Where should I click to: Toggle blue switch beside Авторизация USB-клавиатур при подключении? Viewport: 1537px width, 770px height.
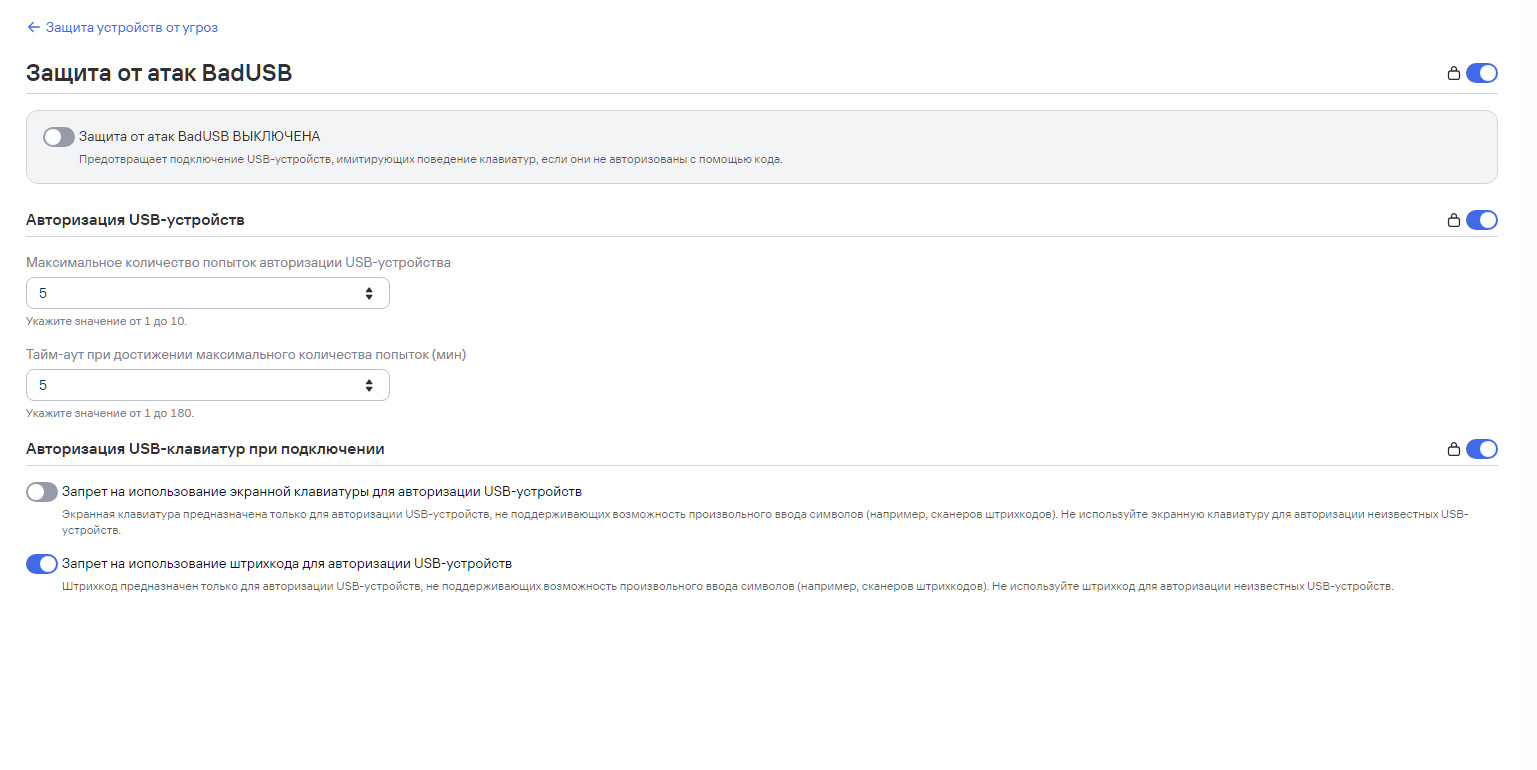(x=1482, y=449)
